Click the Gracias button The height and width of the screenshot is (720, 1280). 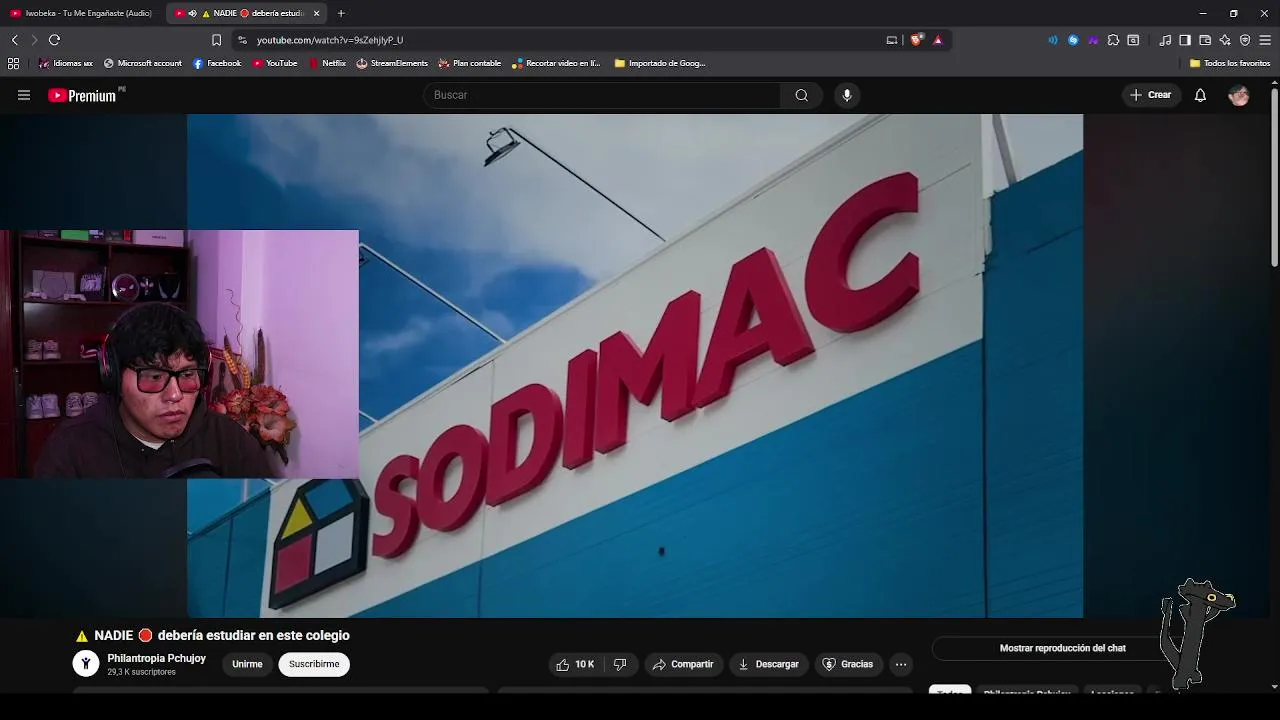coord(848,664)
